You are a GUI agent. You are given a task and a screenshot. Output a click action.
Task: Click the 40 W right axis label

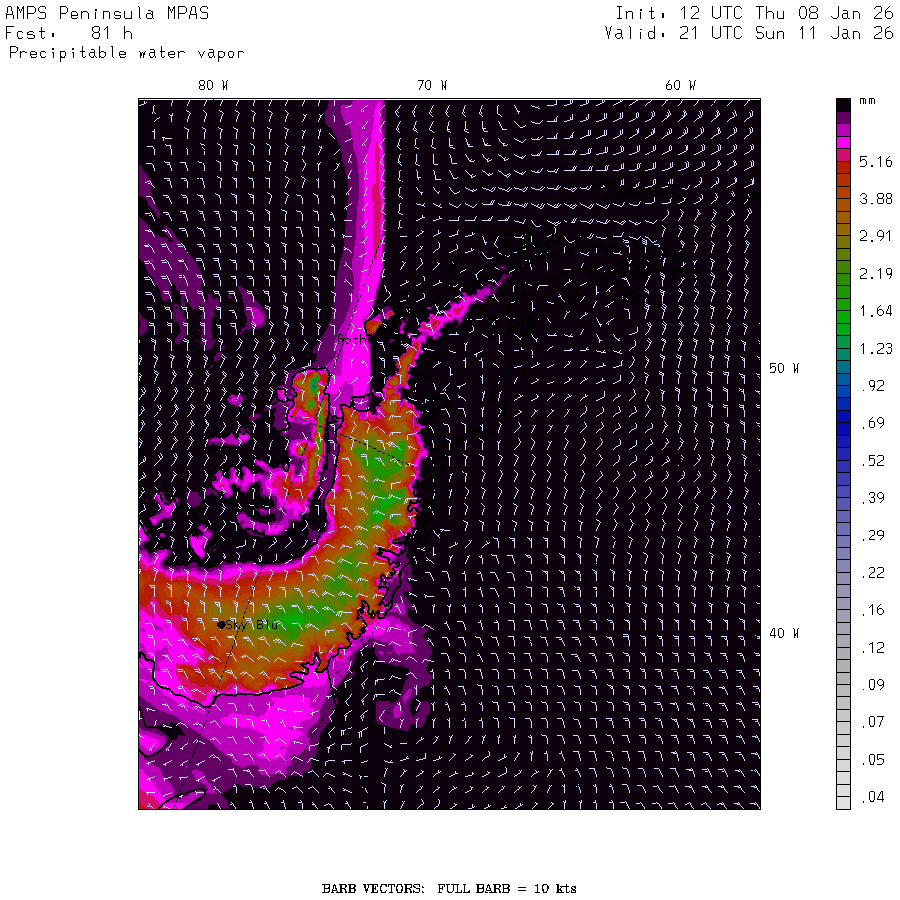coord(783,633)
